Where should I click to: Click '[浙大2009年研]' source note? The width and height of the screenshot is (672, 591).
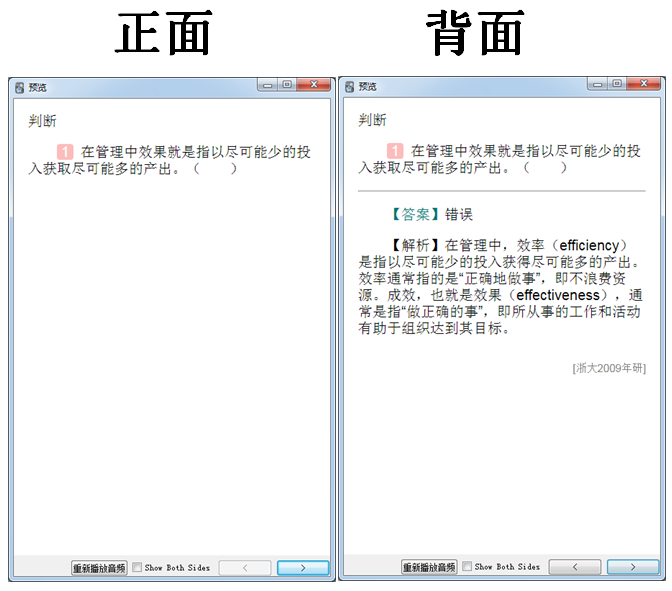click(x=609, y=368)
